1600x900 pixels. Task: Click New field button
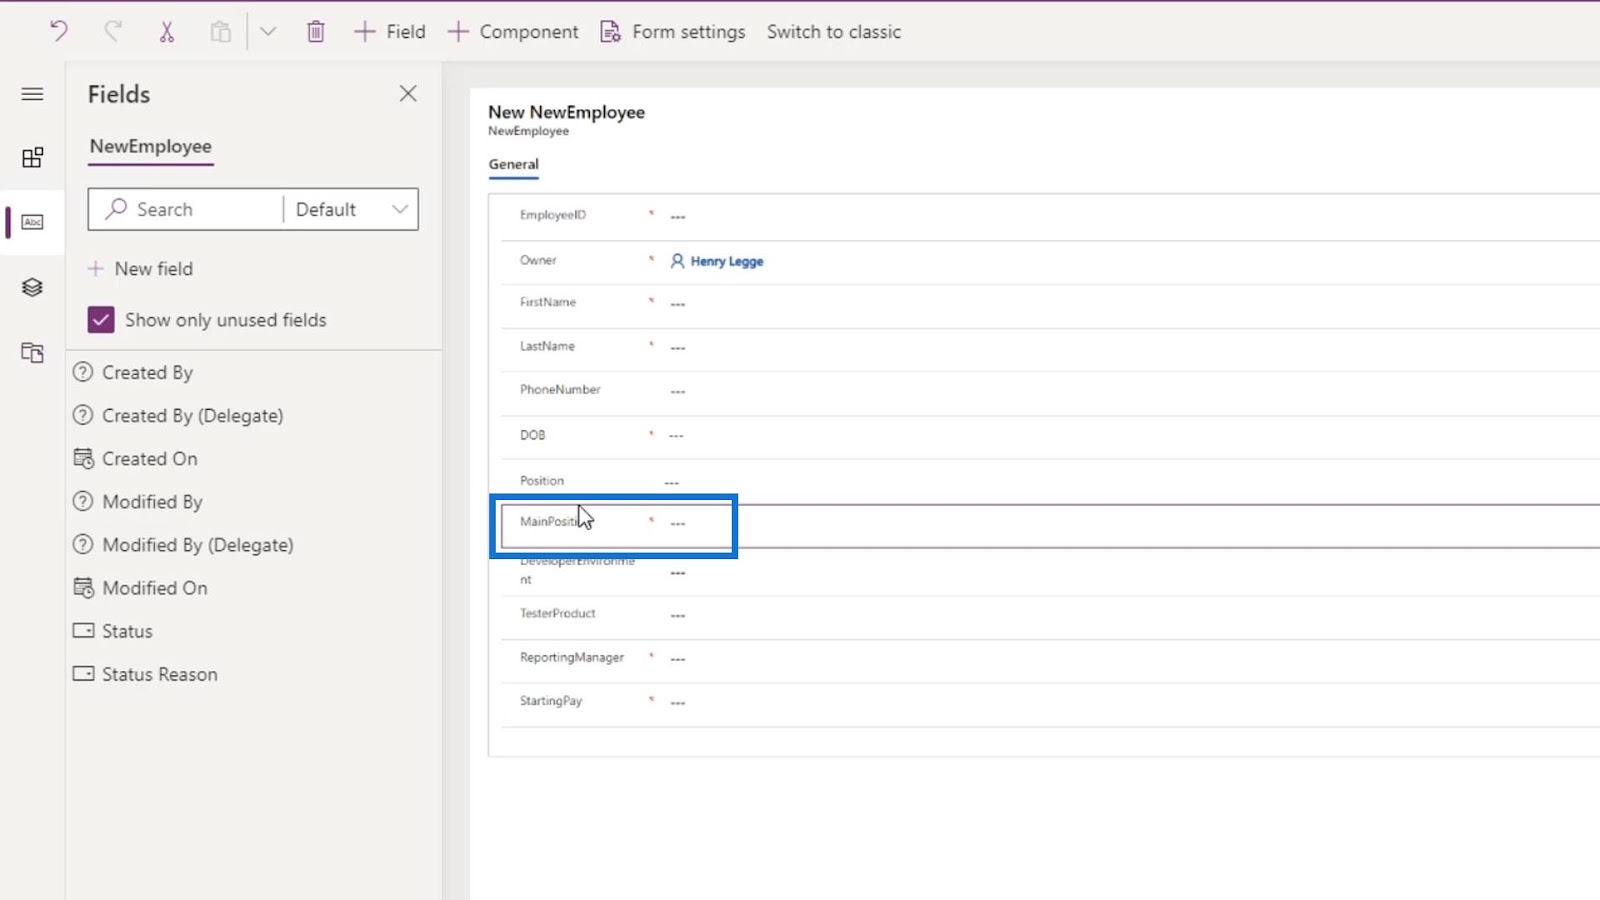[x=140, y=268]
